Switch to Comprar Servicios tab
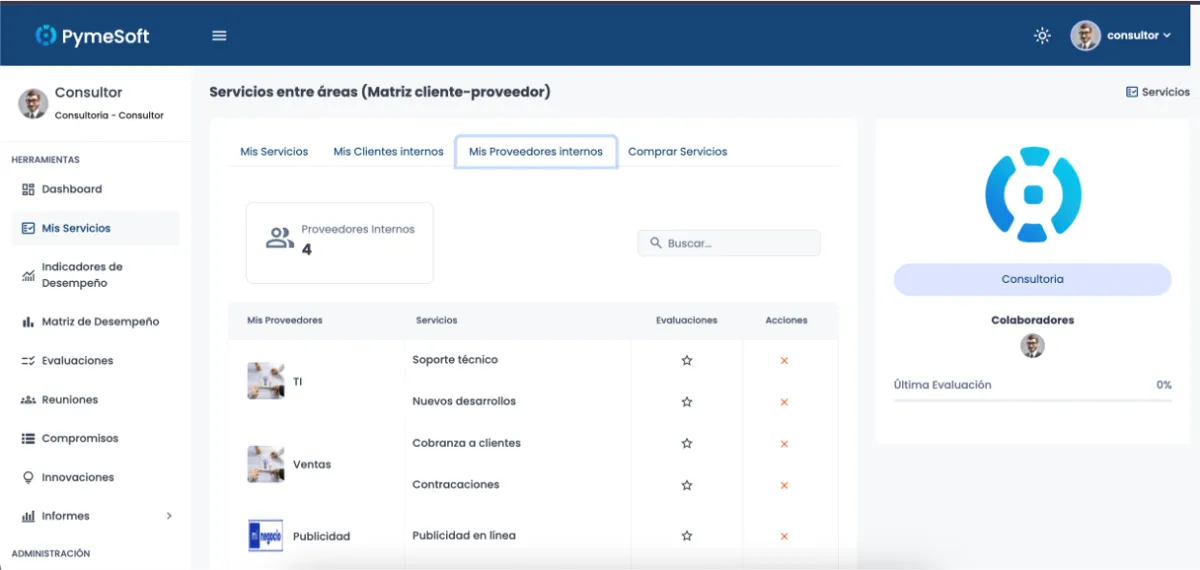The width and height of the screenshot is (1200, 570). pyautogui.click(x=678, y=152)
